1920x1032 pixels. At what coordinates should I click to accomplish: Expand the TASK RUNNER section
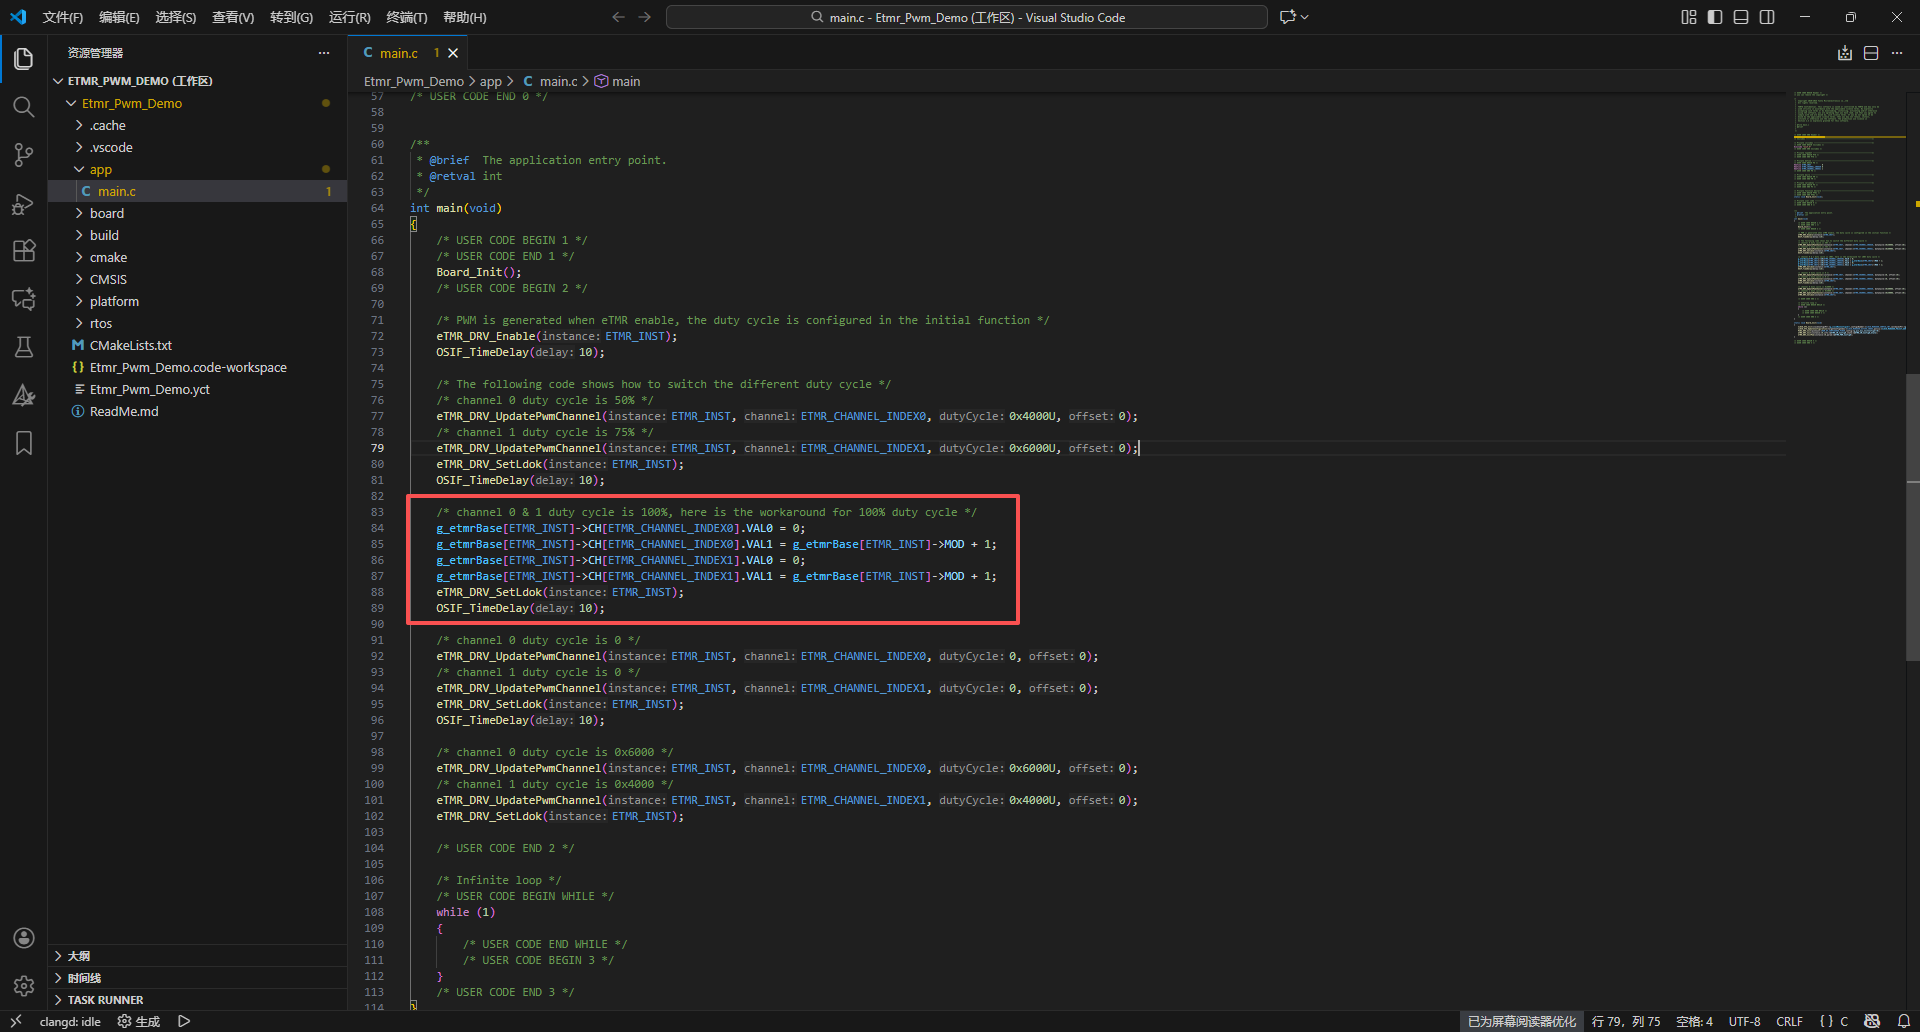[x=105, y=1000]
